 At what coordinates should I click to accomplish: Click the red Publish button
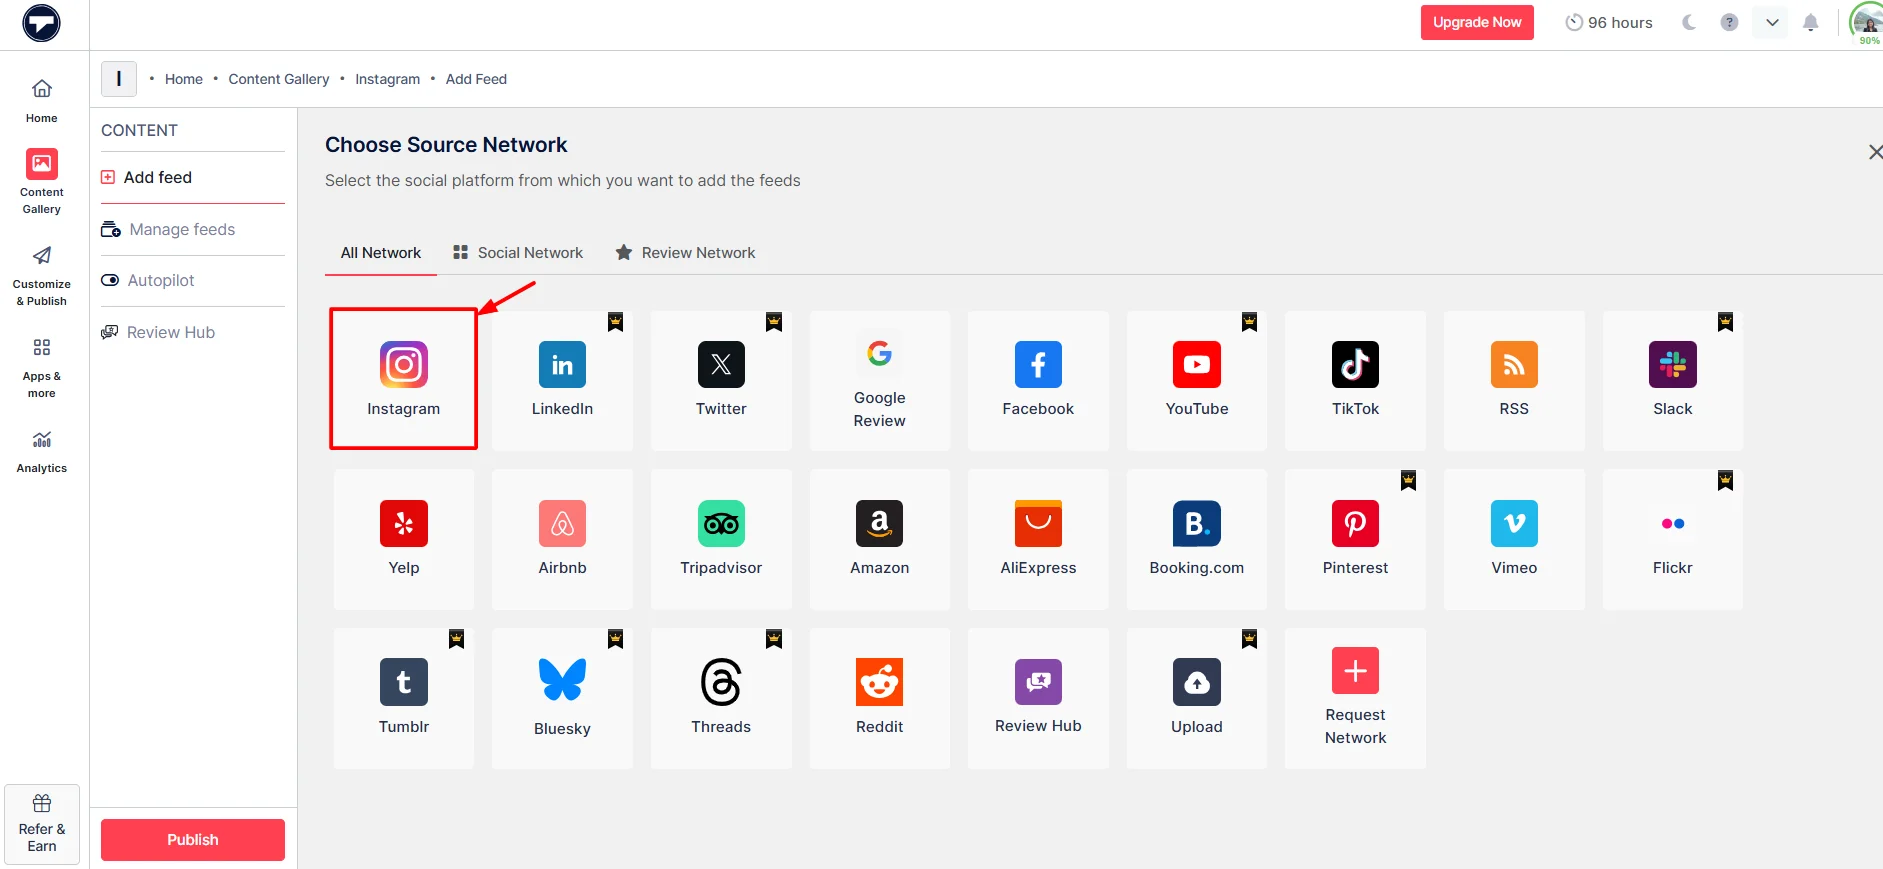click(193, 840)
